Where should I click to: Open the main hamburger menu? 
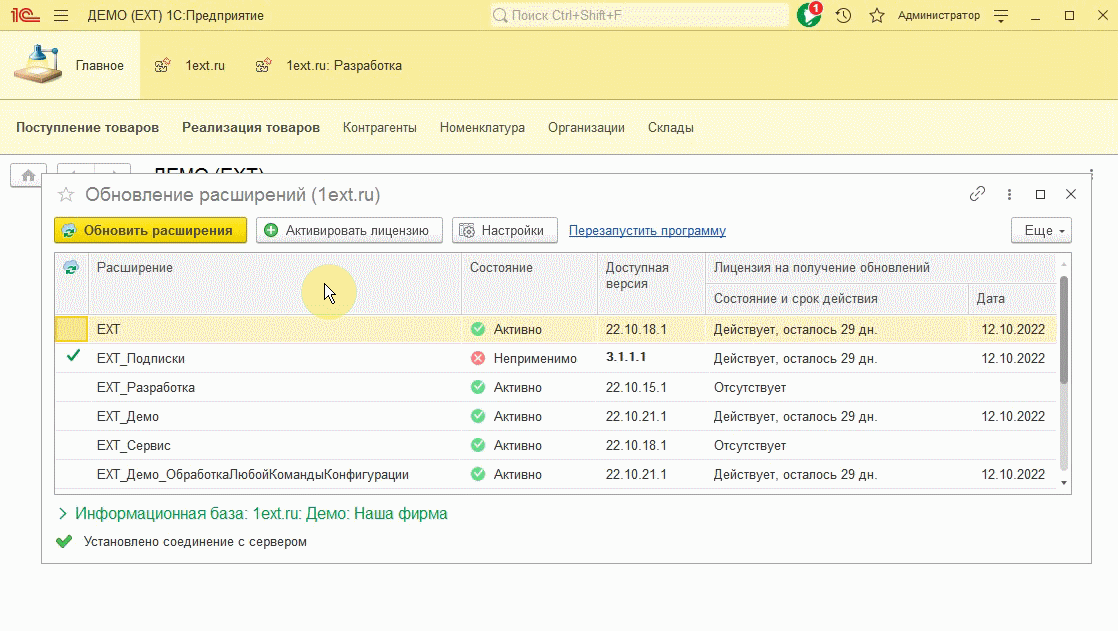point(60,15)
